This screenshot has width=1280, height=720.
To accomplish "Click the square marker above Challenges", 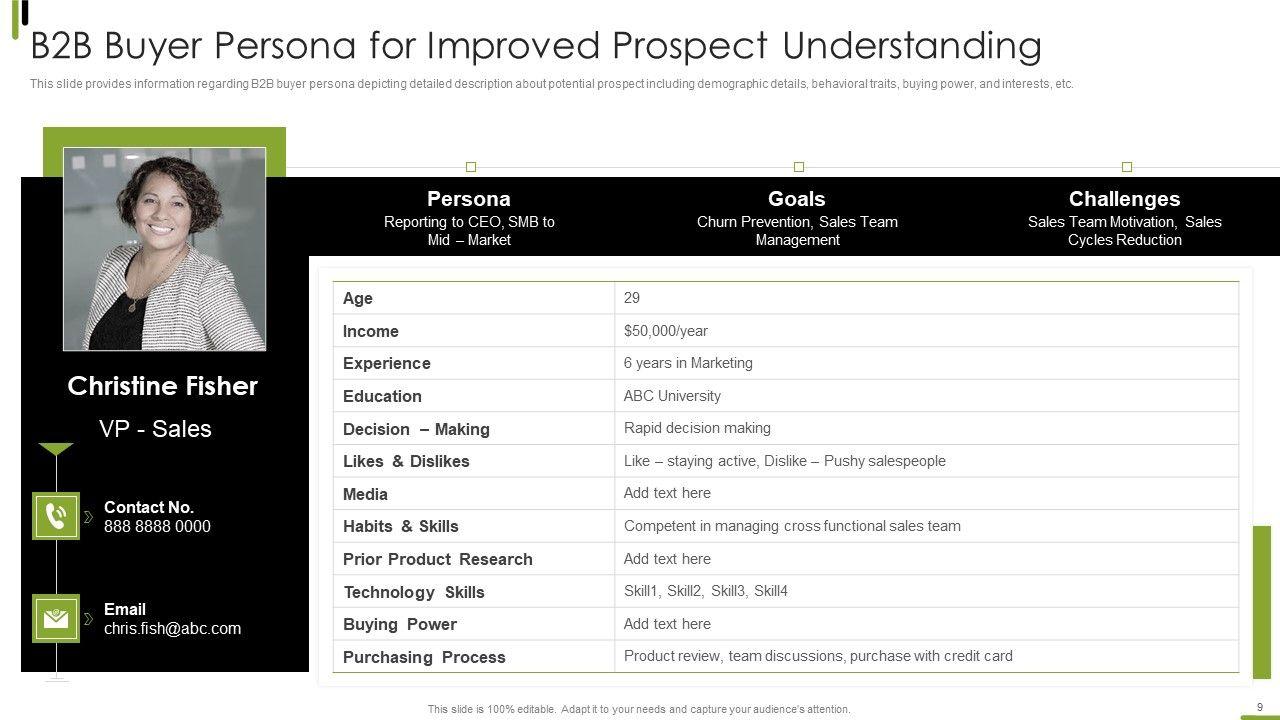I will pos(1127,167).
